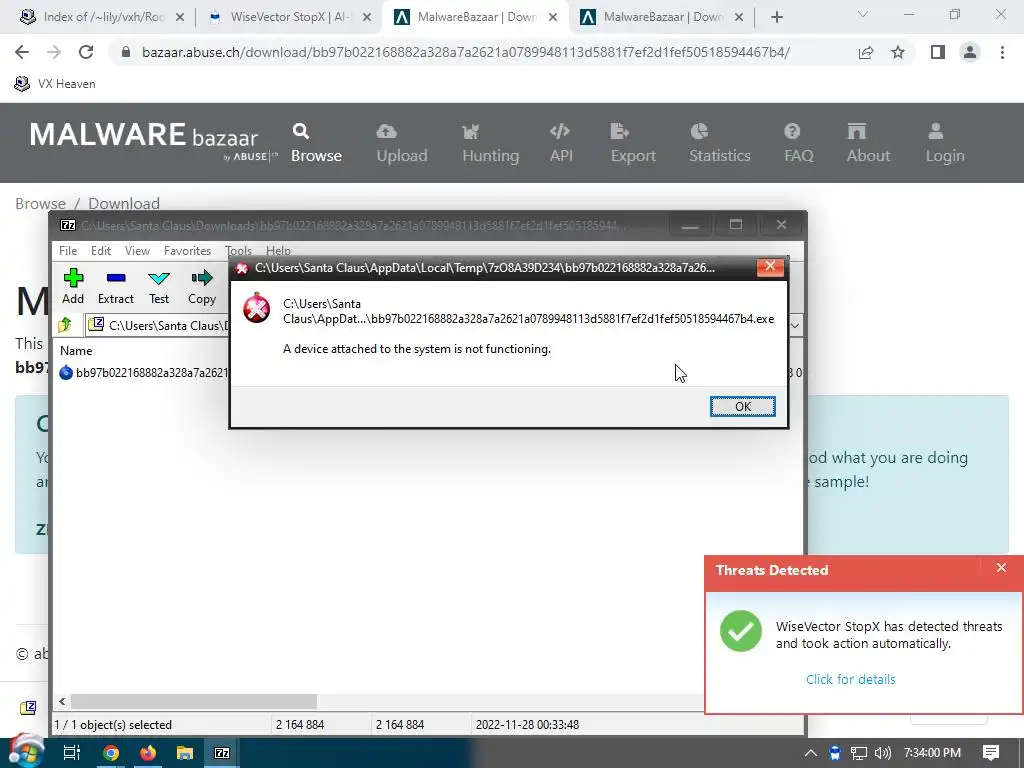Click the 7-Zip taskbar button
This screenshot has width=1024, height=768.
[x=222, y=753]
